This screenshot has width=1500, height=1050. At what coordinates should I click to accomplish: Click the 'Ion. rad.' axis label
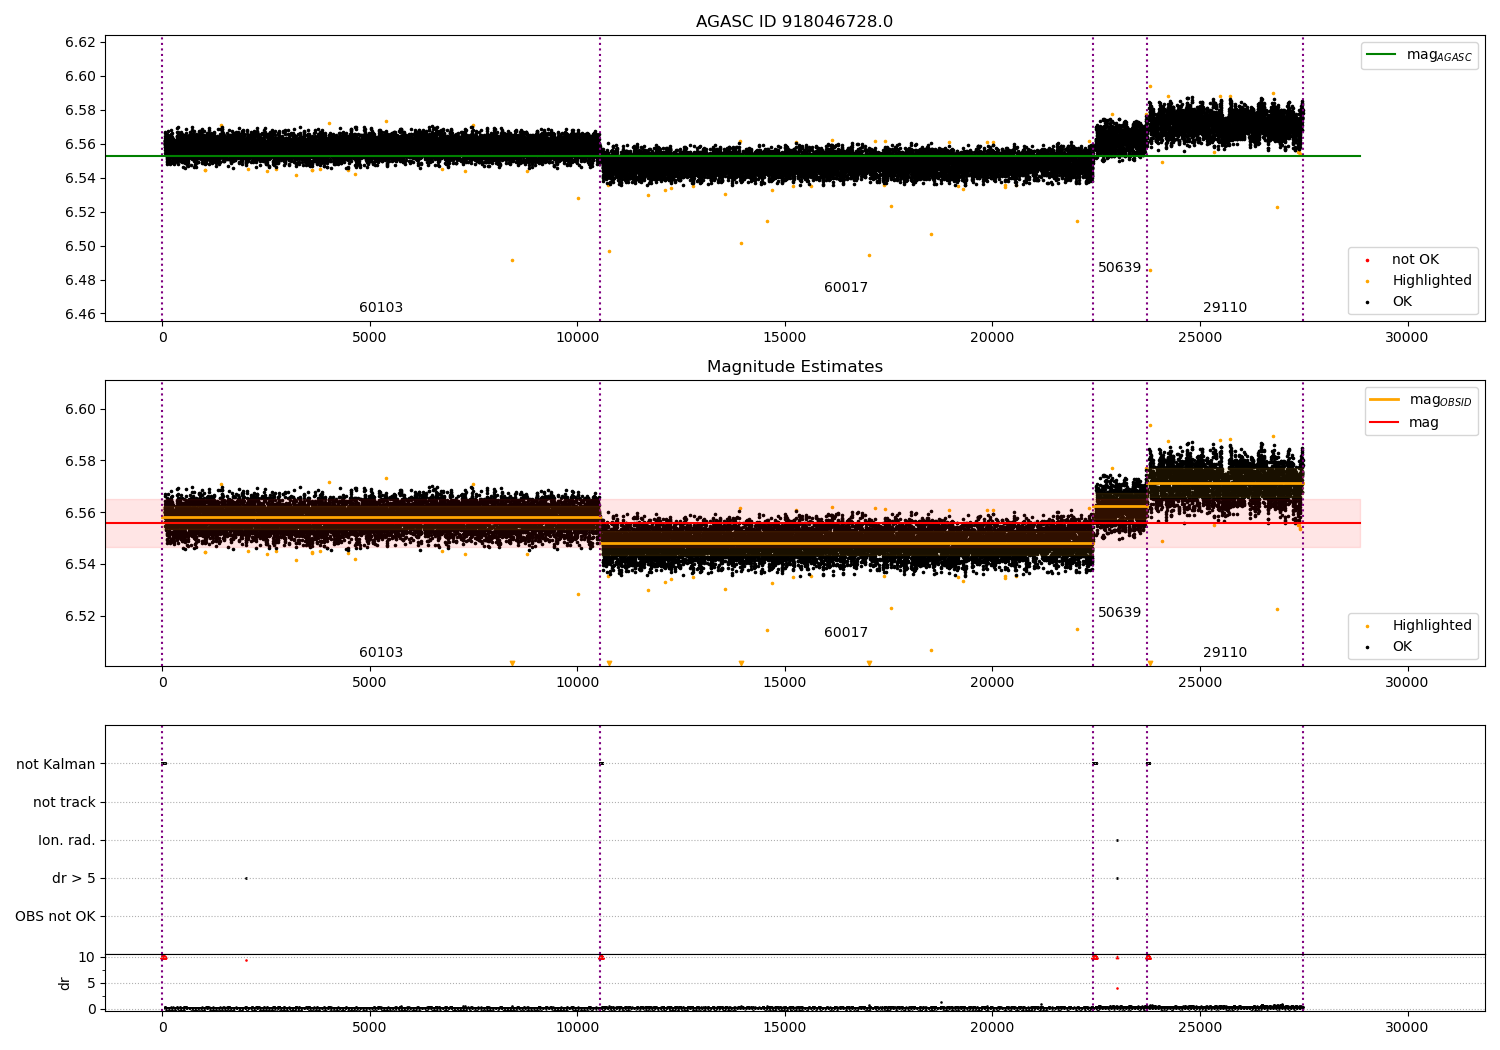pyautogui.click(x=67, y=841)
